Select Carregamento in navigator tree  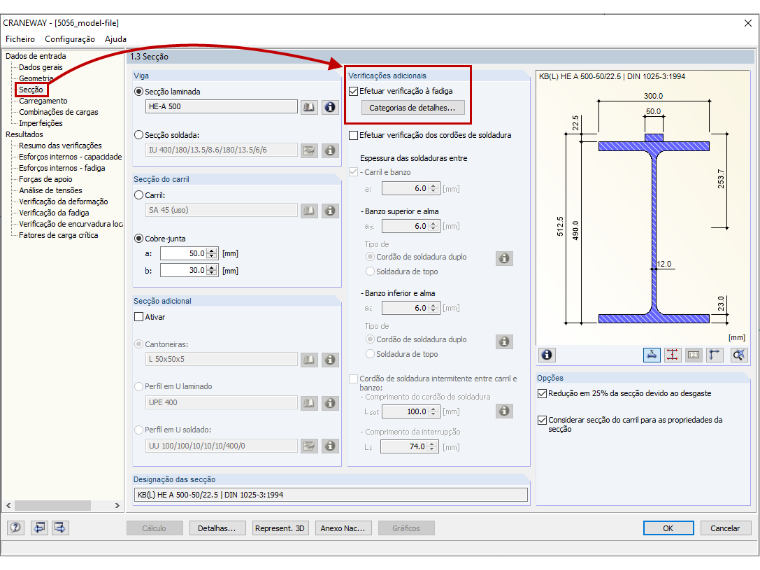pyautogui.click(x=43, y=101)
